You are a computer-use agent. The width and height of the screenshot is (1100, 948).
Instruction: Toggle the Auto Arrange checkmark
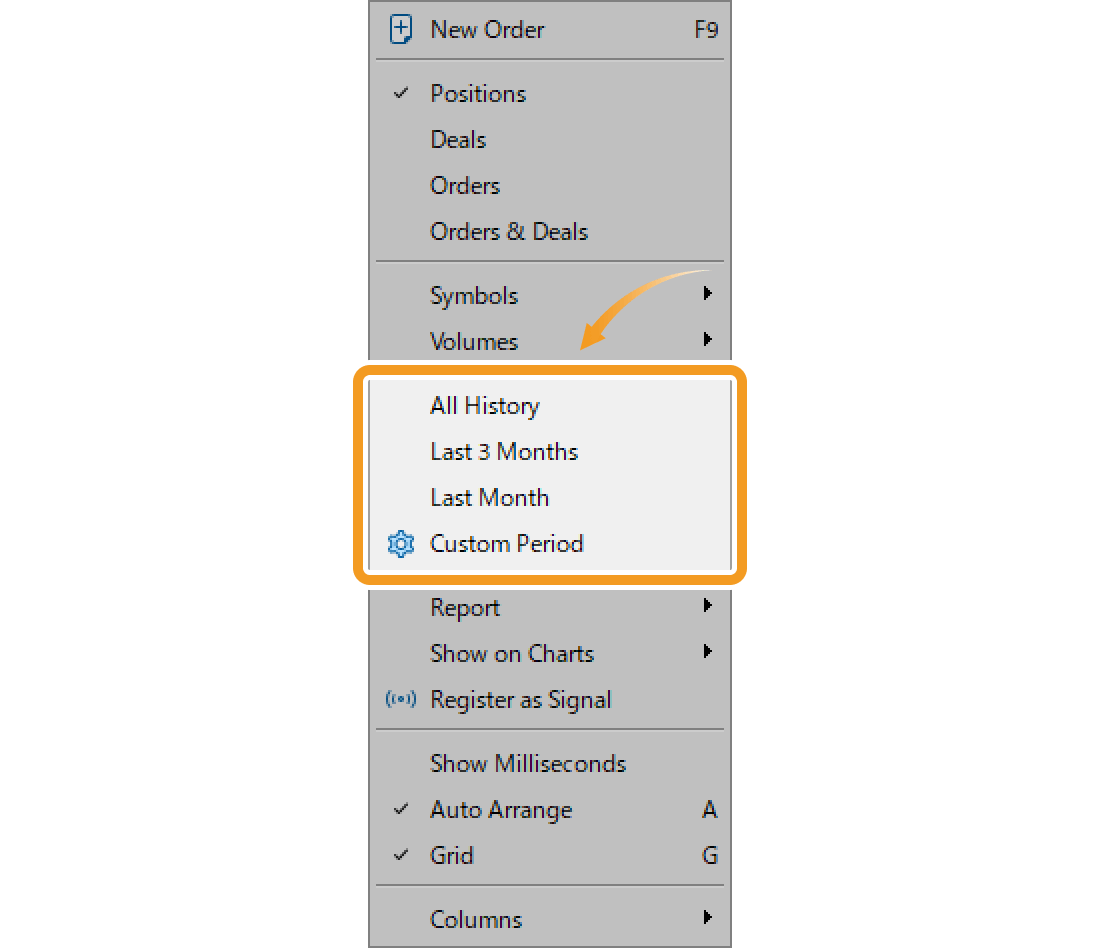pos(401,809)
